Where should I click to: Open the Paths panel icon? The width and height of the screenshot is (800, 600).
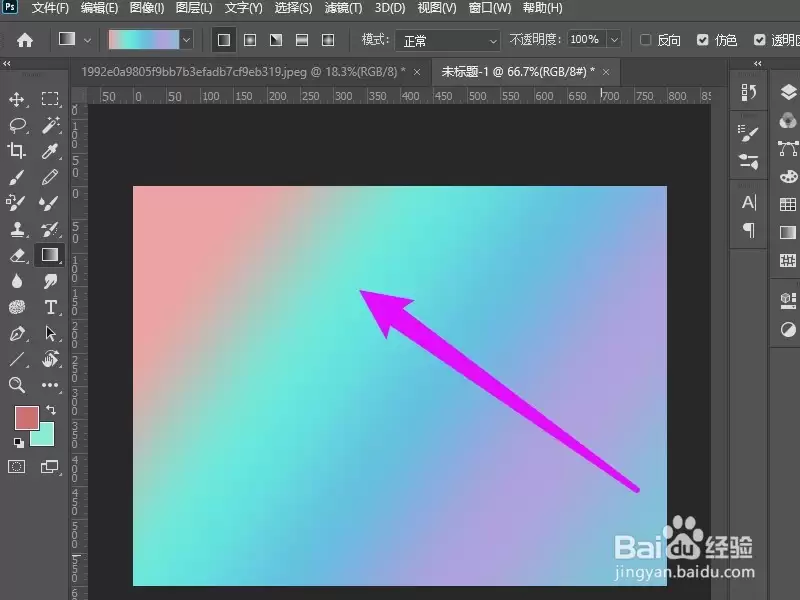pos(788,148)
